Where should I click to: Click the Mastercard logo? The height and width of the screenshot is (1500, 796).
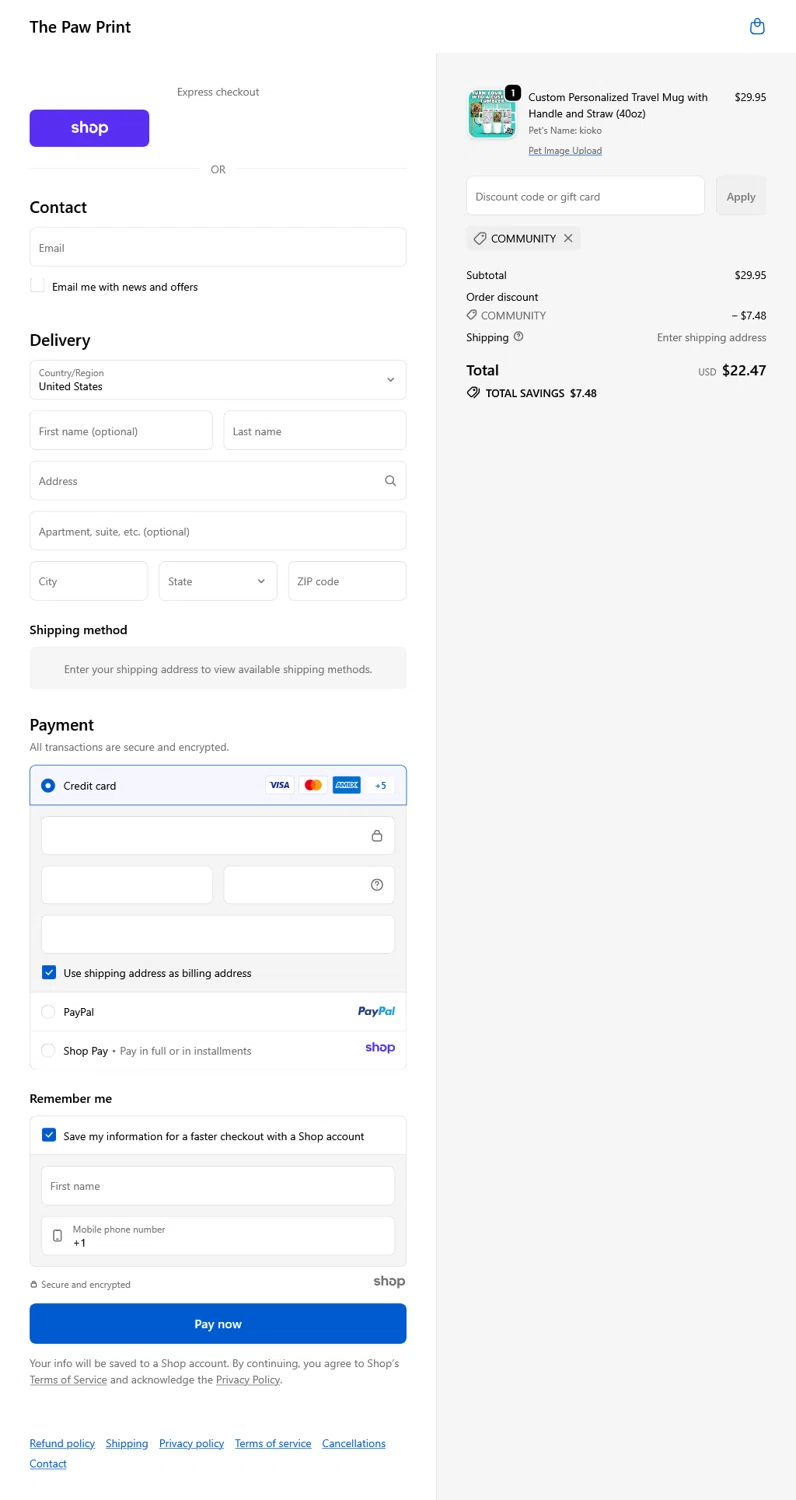tap(313, 786)
